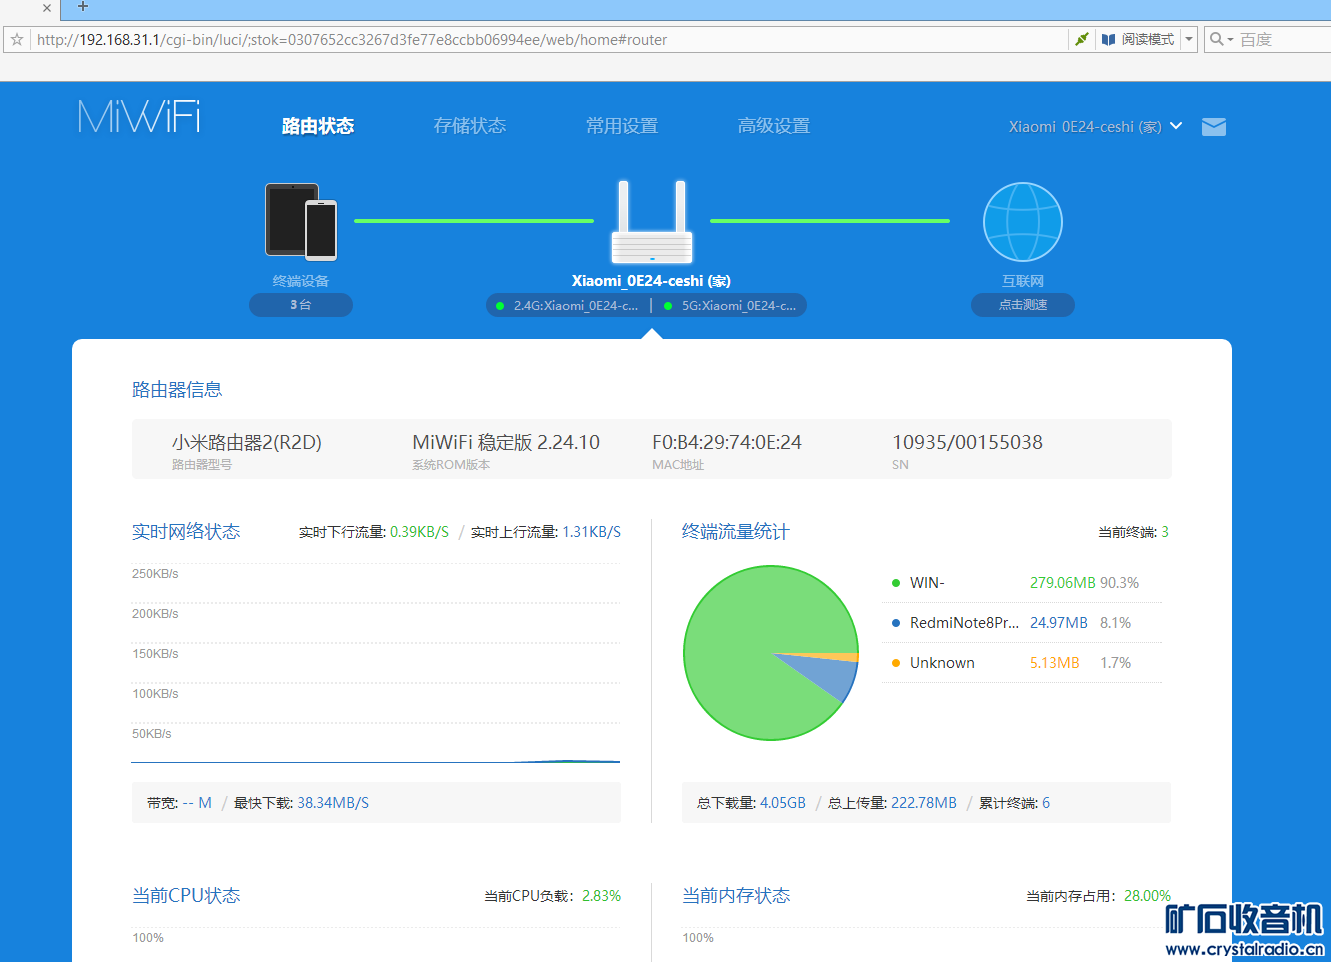Screen dimensions: 1331x962
Task: Switch to the 存储状态 tab
Action: tap(469, 126)
